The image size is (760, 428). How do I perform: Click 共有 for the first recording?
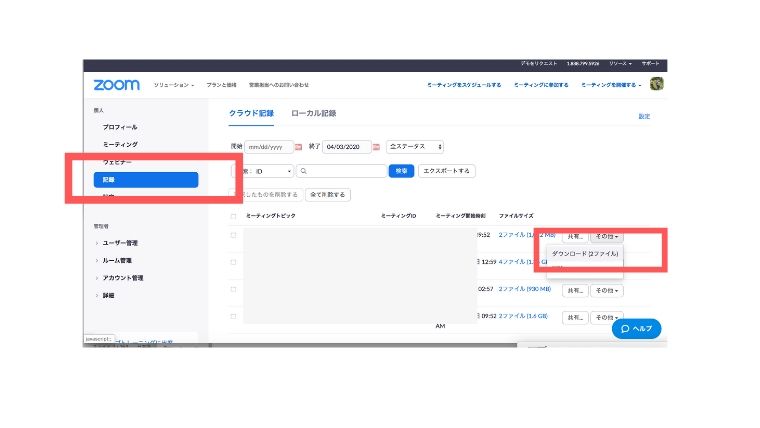pos(575,237)
